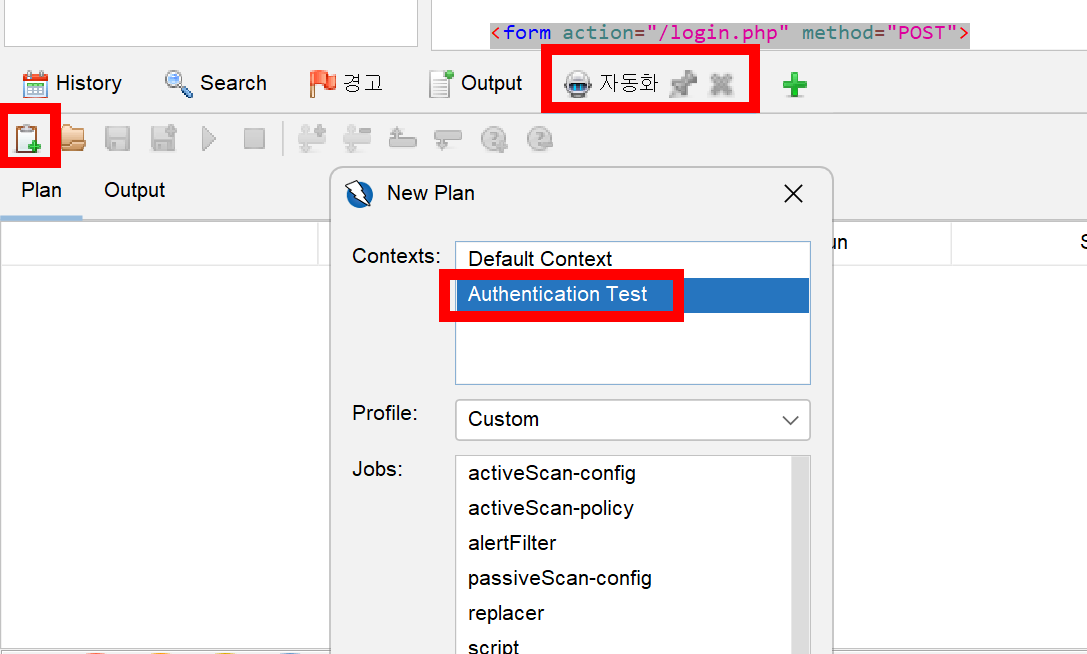Click the remove job icon
This screenshot has width=1087, height=654.
(x=357, y=139)
